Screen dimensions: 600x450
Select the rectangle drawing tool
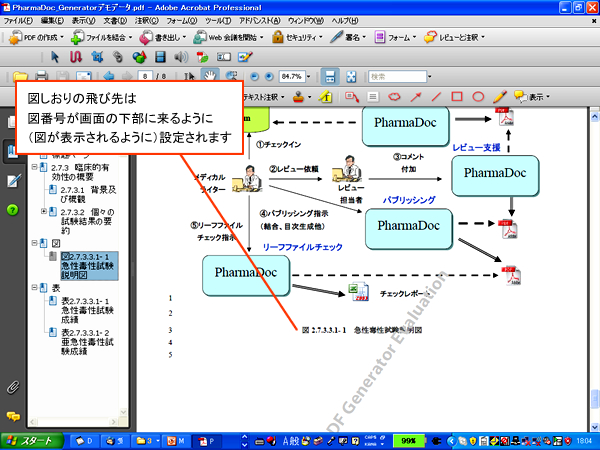457,97
